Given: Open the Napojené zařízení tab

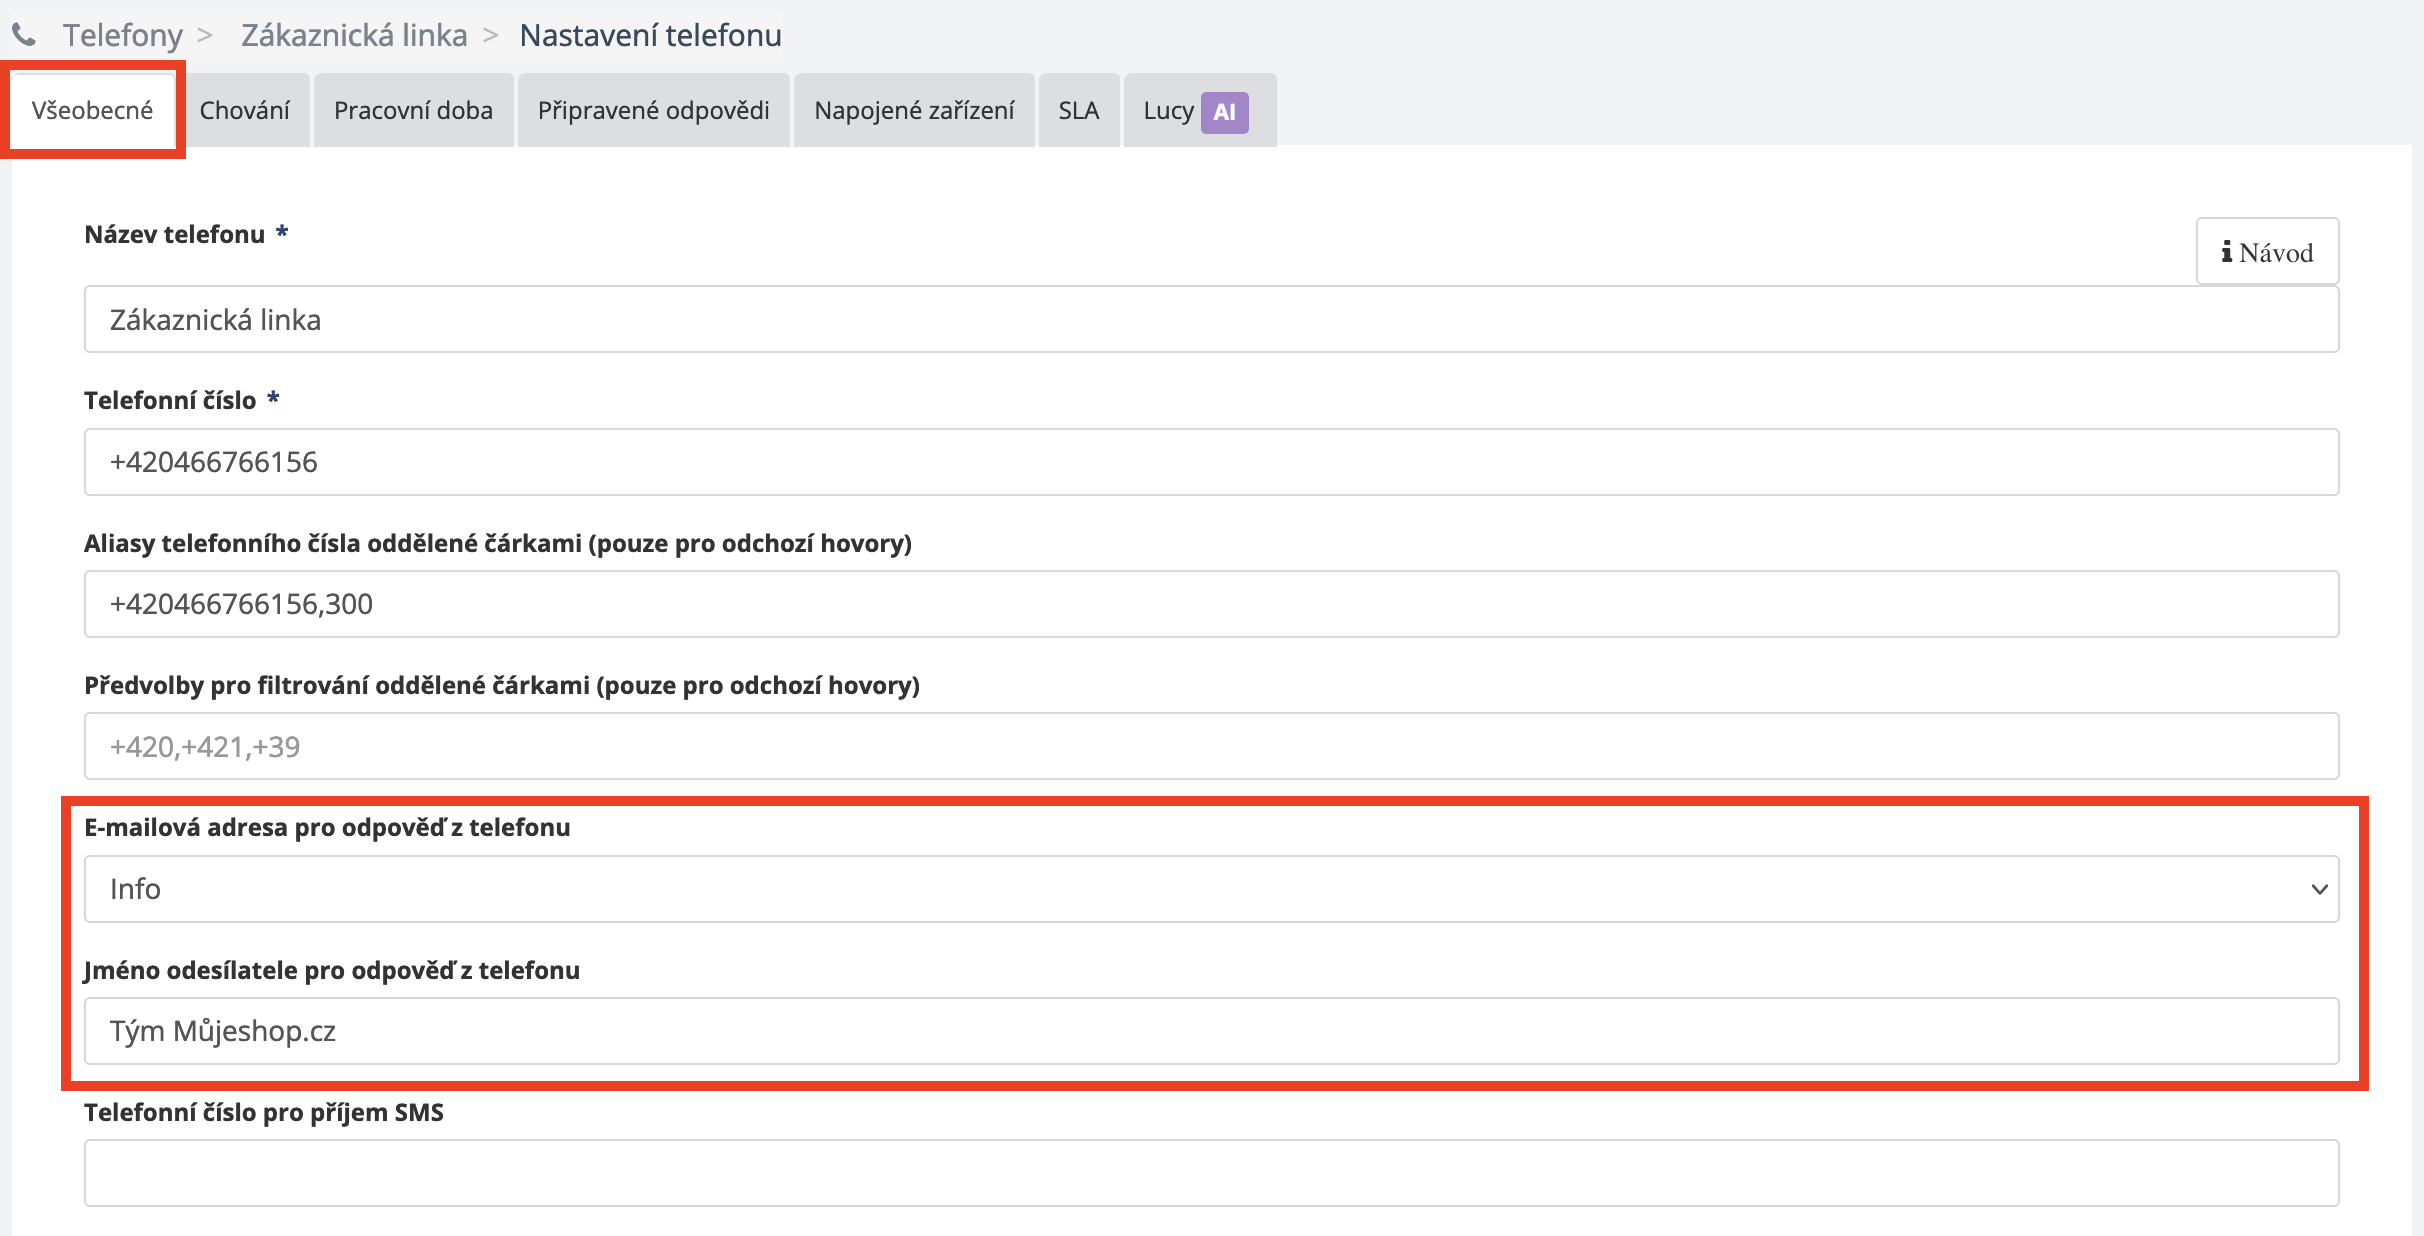Looking at the screenshot, I should (x=914, y=110).
